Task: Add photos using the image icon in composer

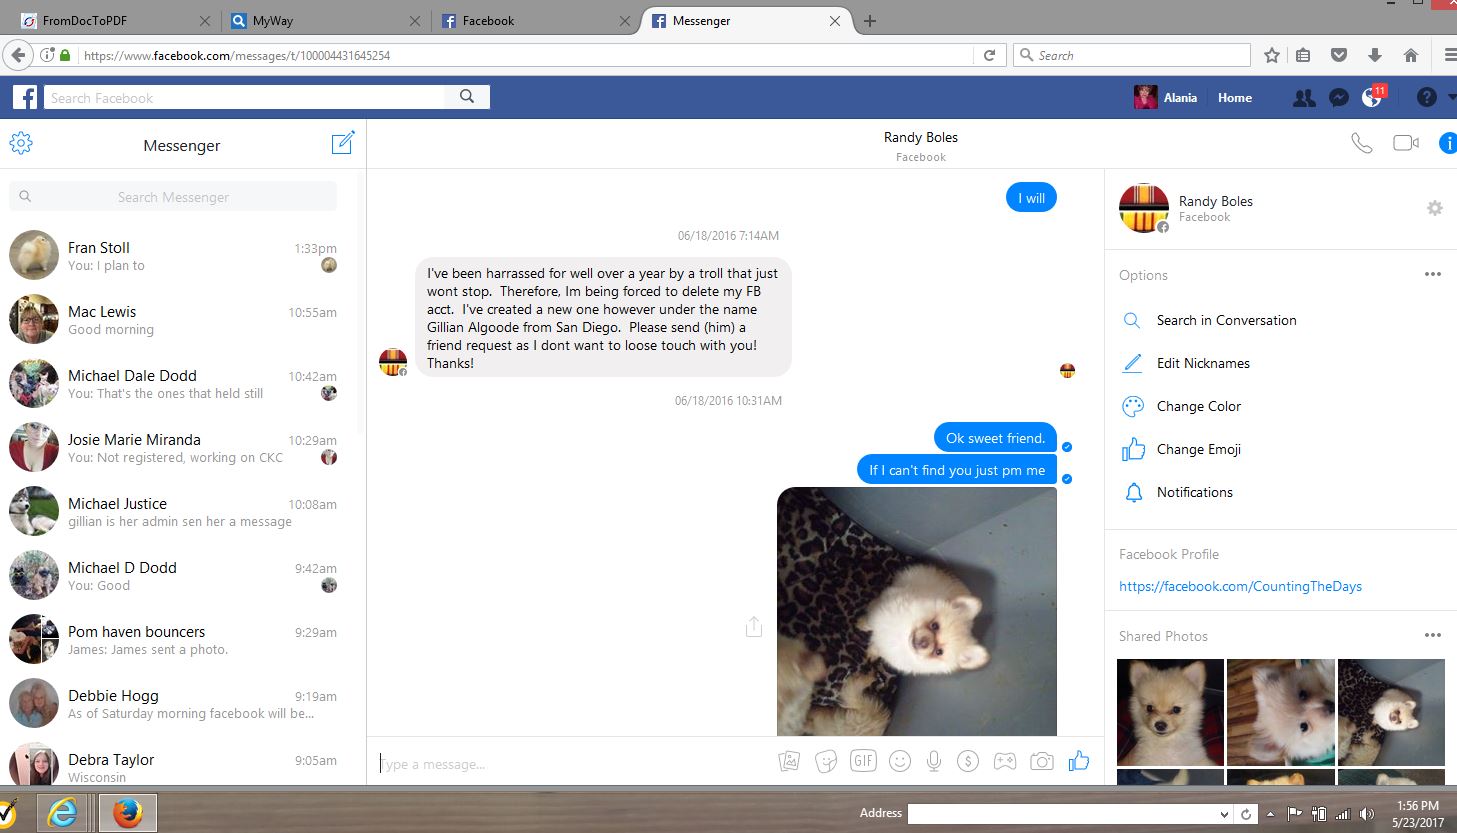Action: [x=789, y=762]
